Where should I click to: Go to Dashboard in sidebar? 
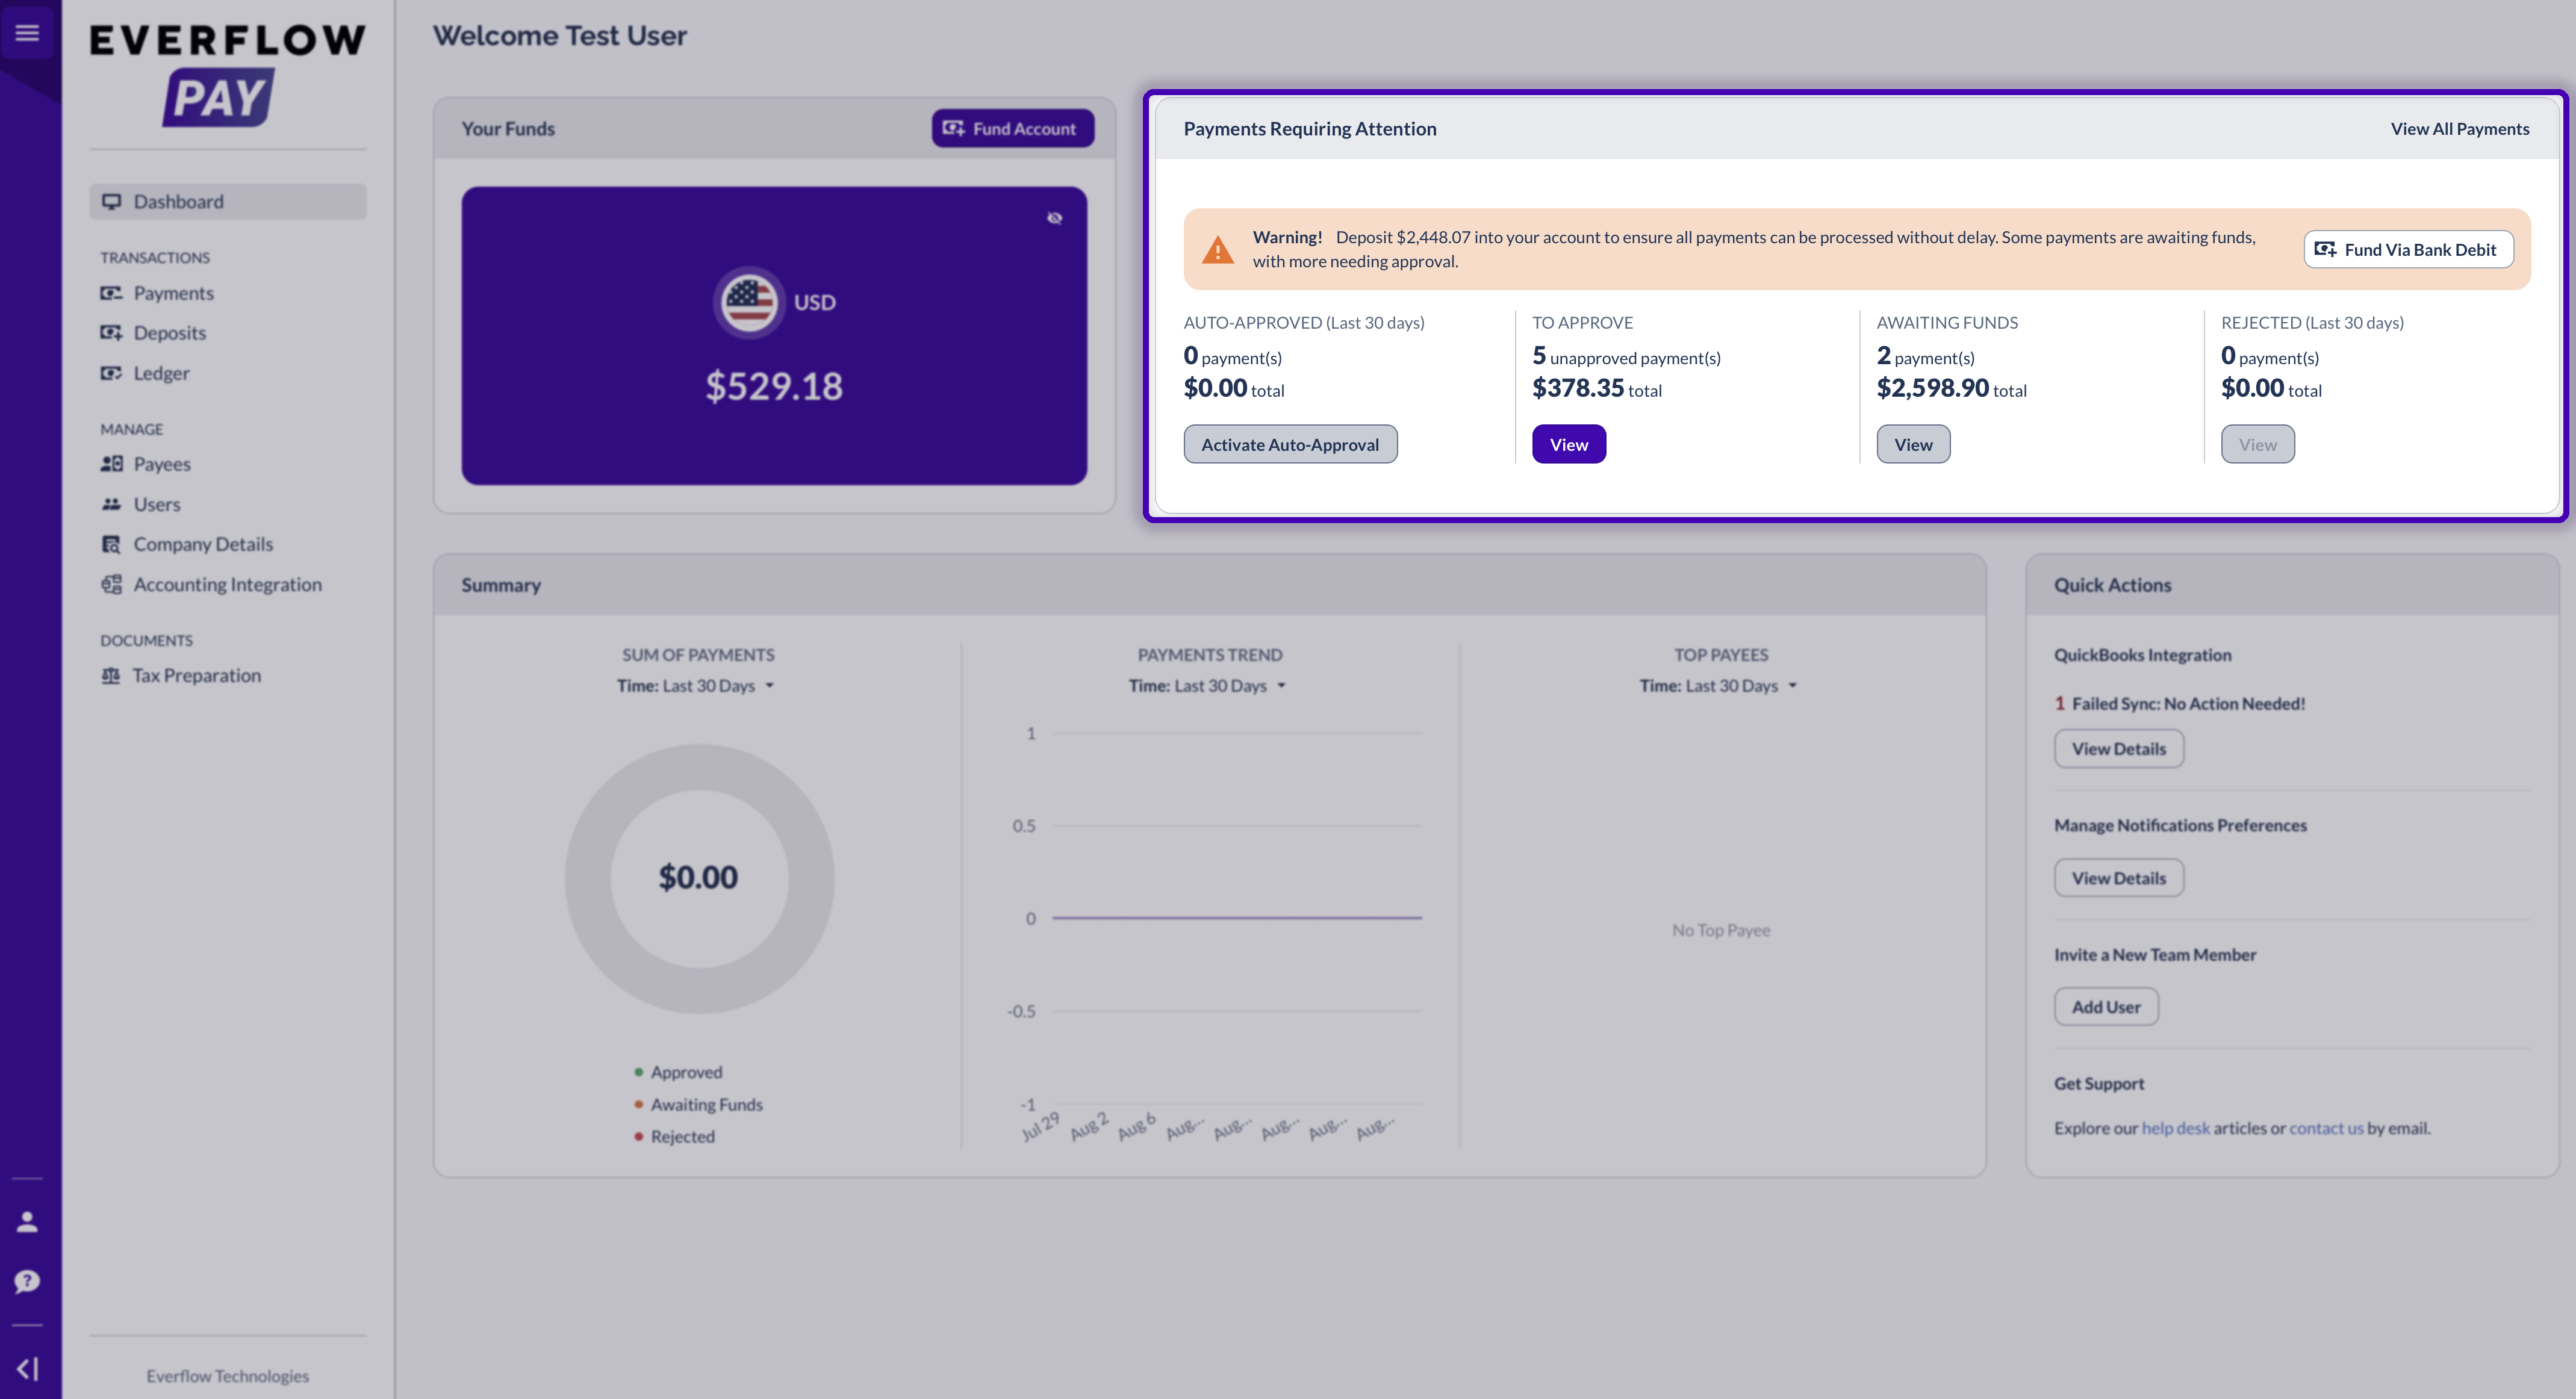[228, 202]
